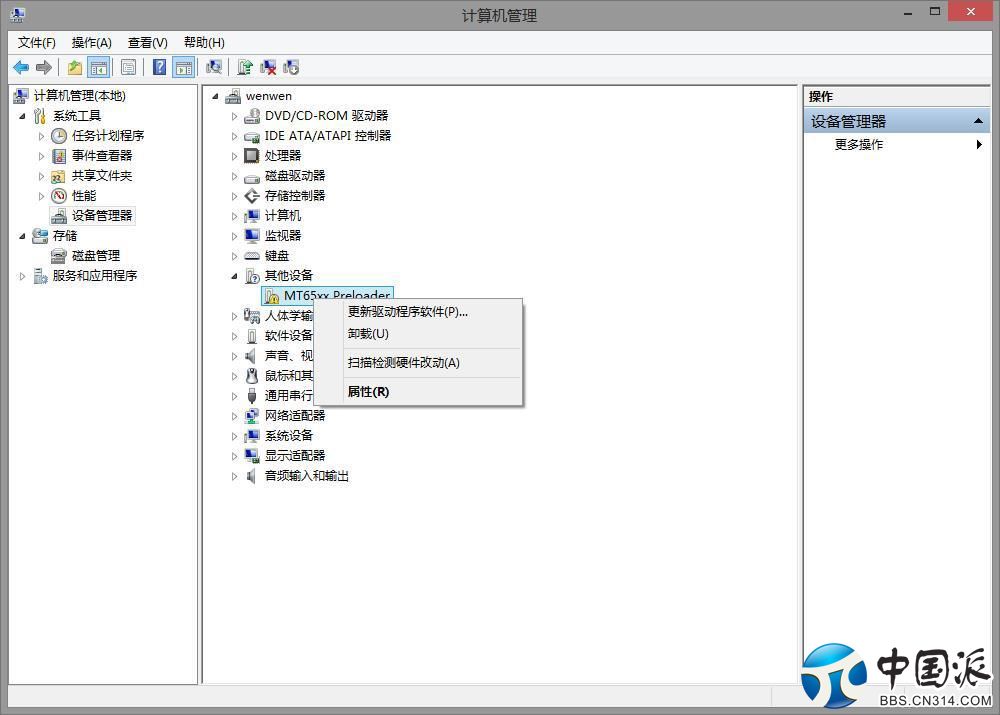Screen dimensions: 1000x715
Task: Collapse the 系统工具 tree node
Action: coord(22,116)
